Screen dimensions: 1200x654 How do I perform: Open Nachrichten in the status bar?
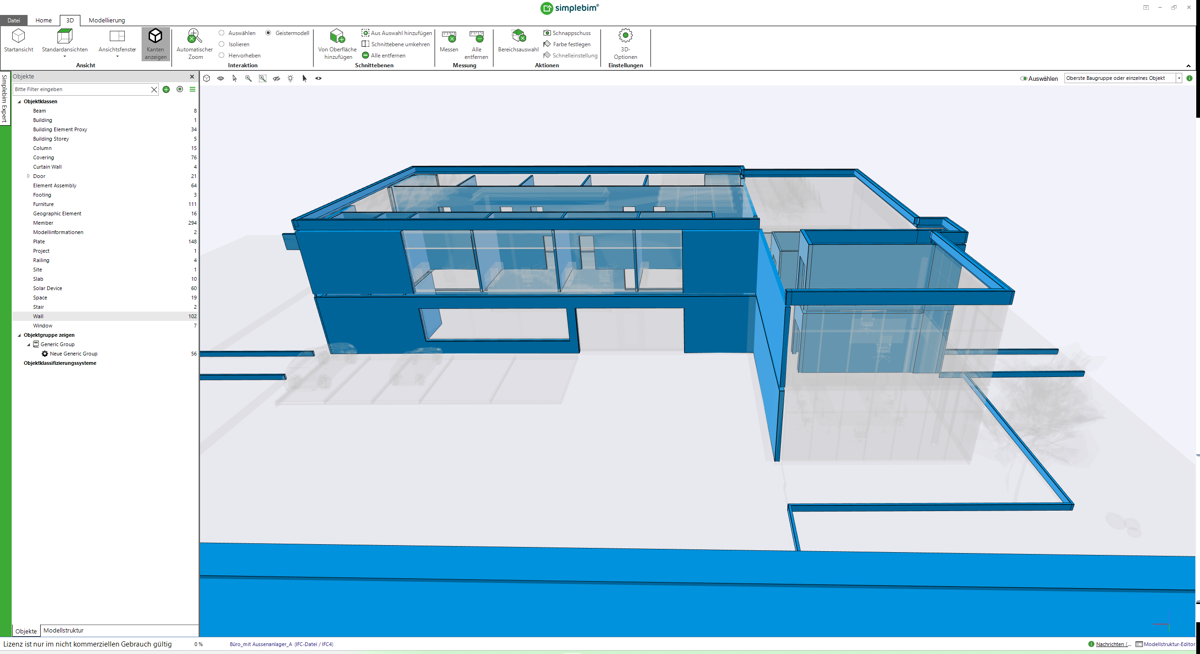pos(1111,644)
